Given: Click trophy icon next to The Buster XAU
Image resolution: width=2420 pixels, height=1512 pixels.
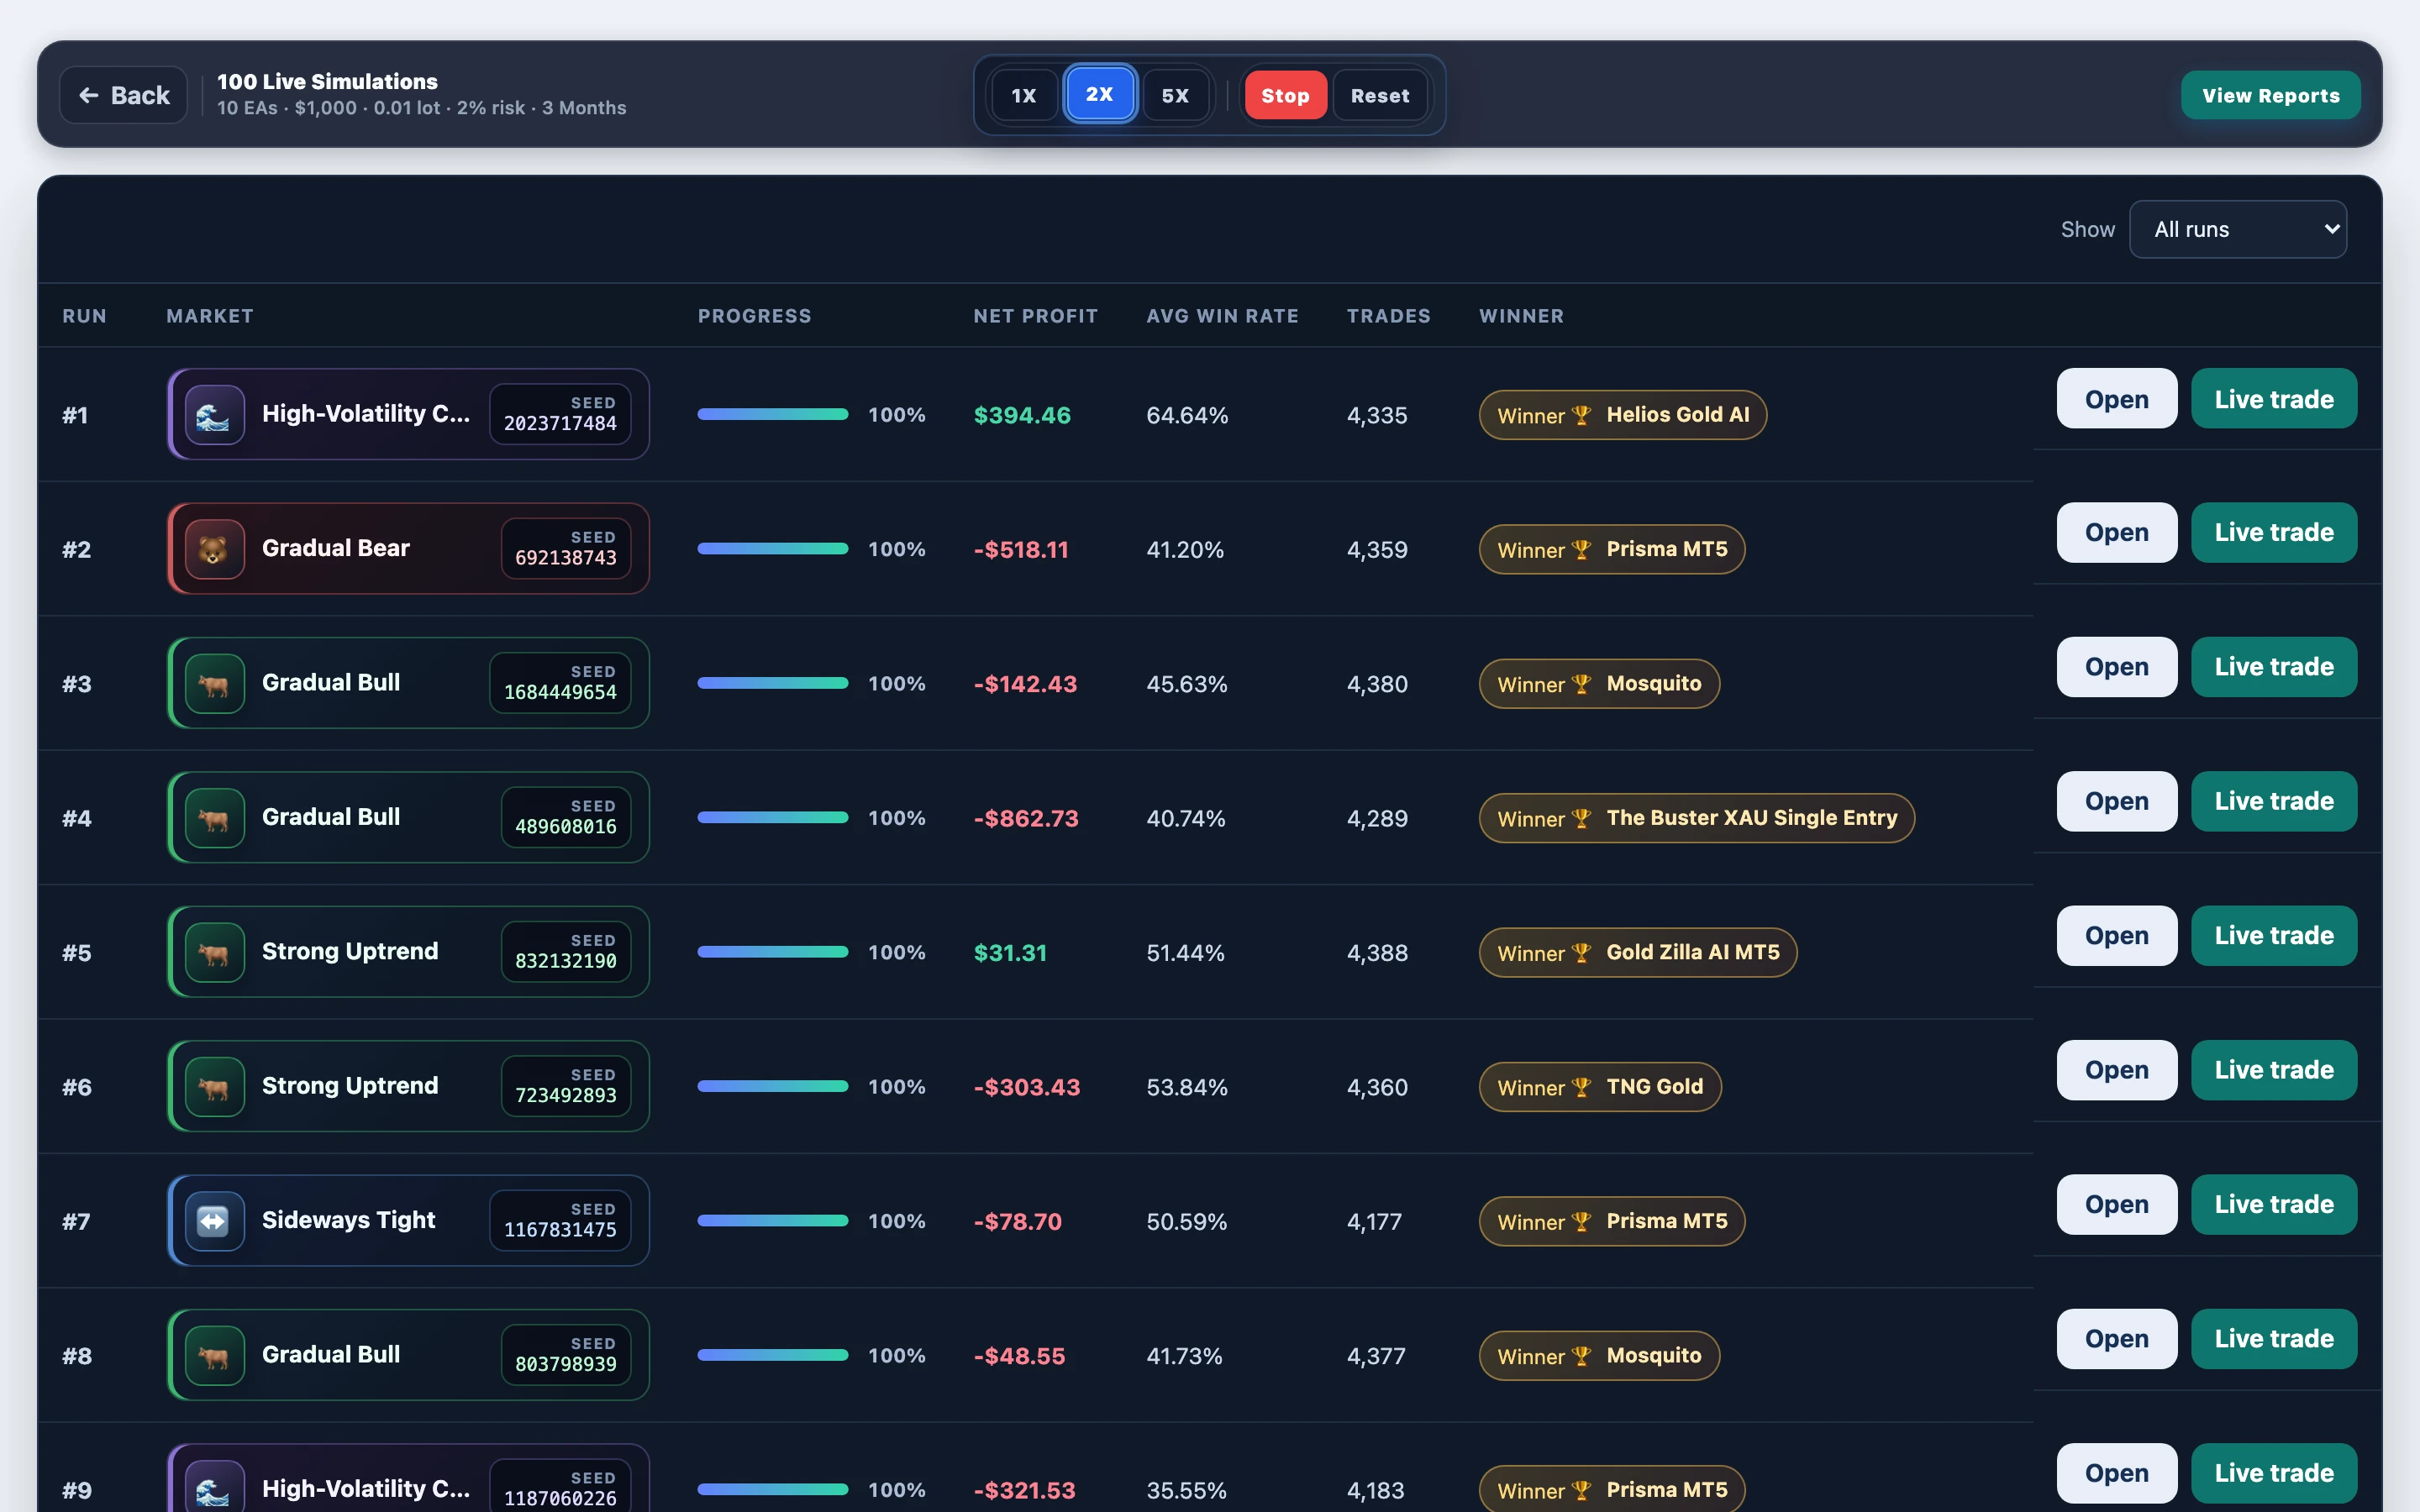Looking at the screenshot, I should coord(1581,819).
